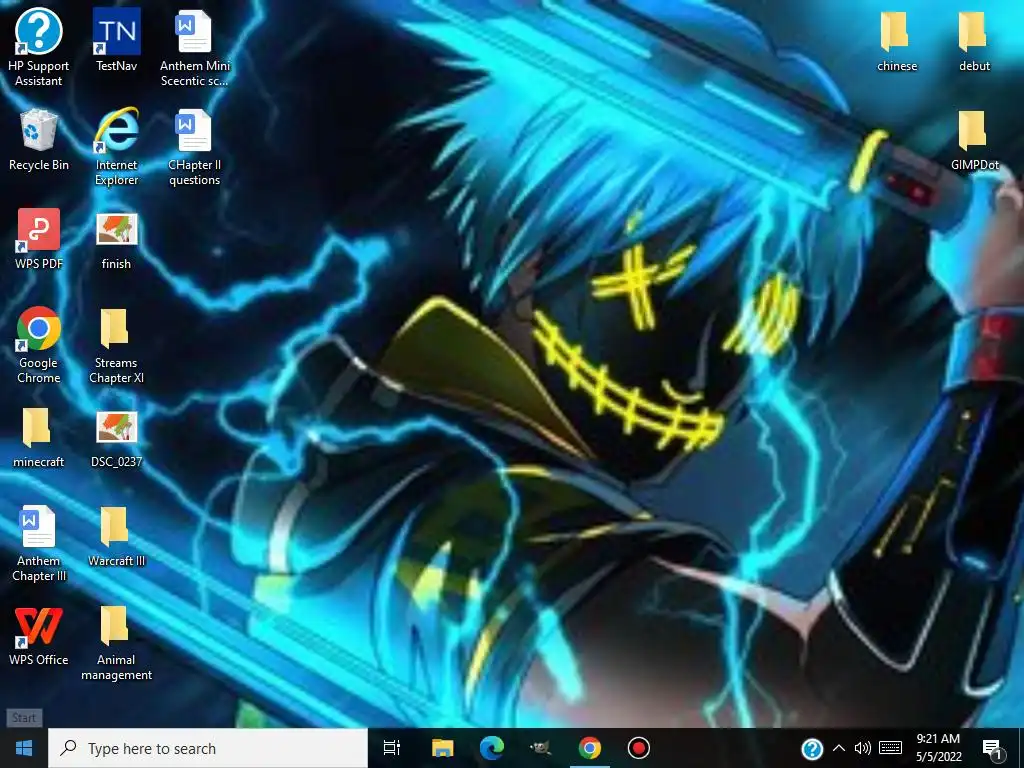Open Task View from the taskbar
This screenshot has height=768, width=1024.
[x=392, y=748]
